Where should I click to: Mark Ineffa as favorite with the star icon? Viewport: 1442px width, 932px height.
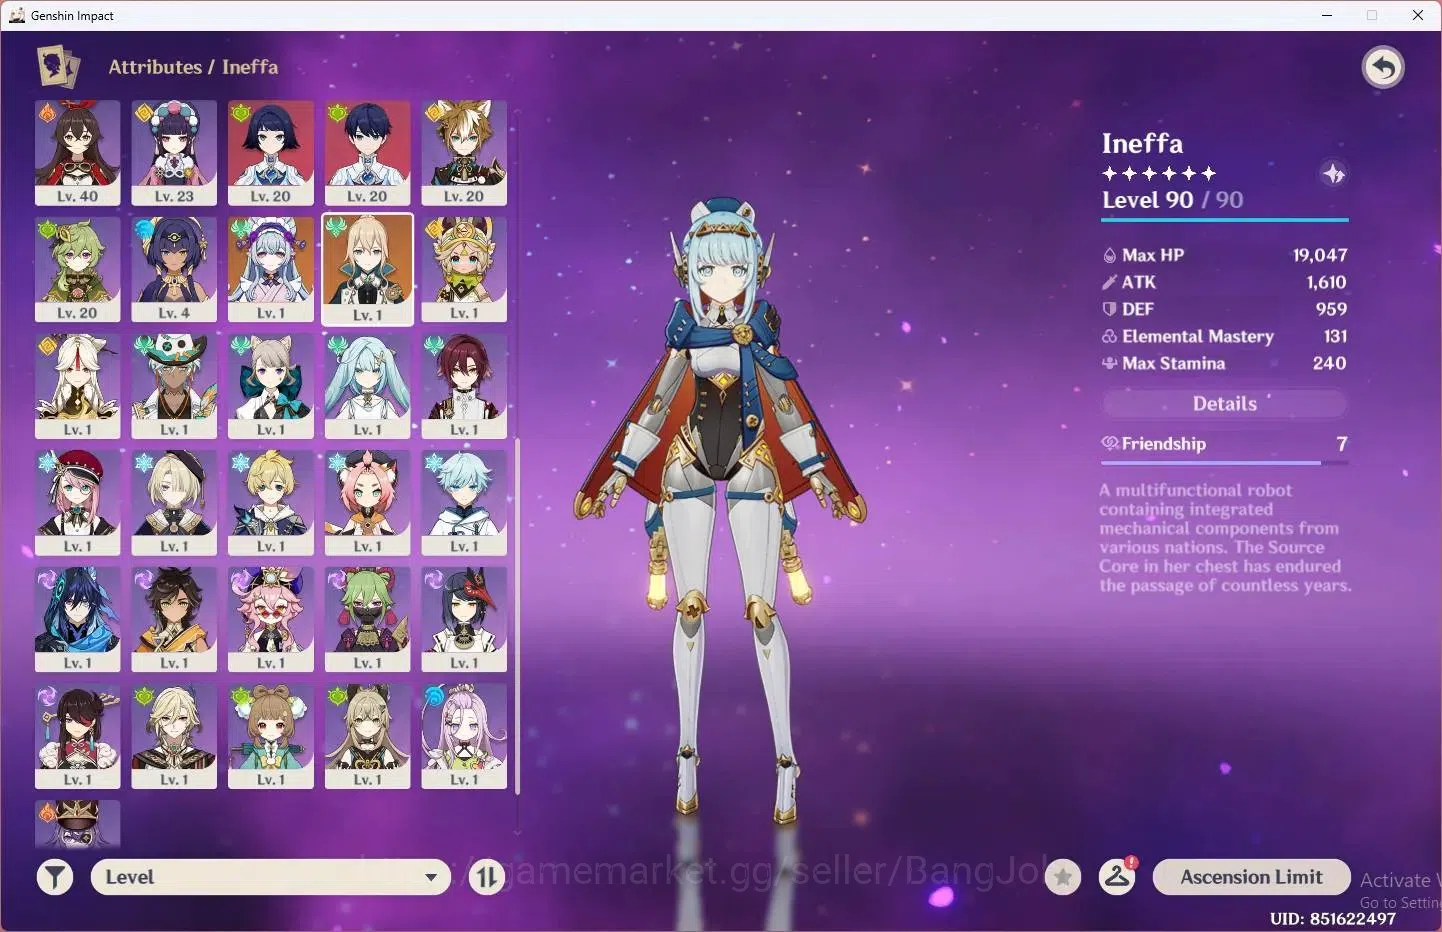click(1063, 878)
